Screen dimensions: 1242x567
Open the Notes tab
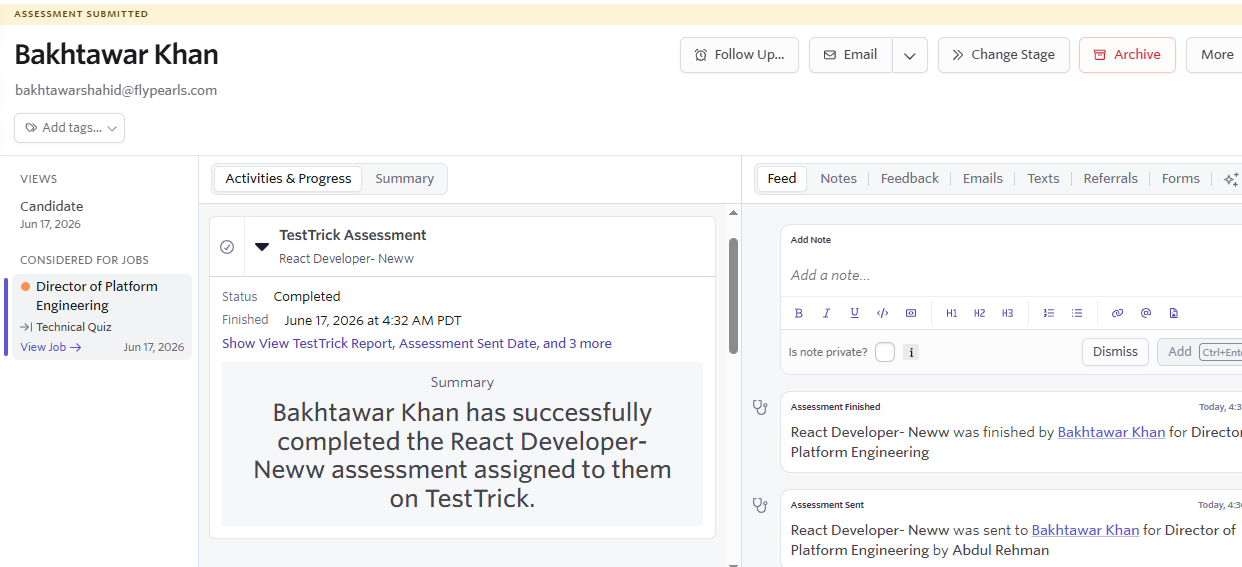(x=838, y=179)
